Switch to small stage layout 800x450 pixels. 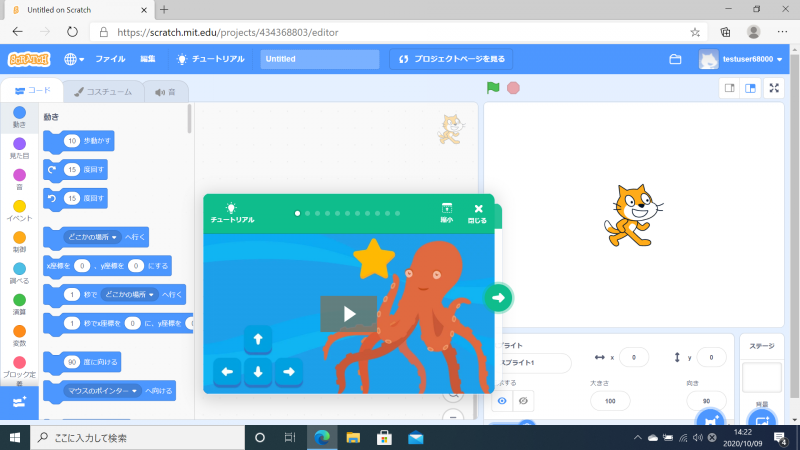[x=730, y=88]
